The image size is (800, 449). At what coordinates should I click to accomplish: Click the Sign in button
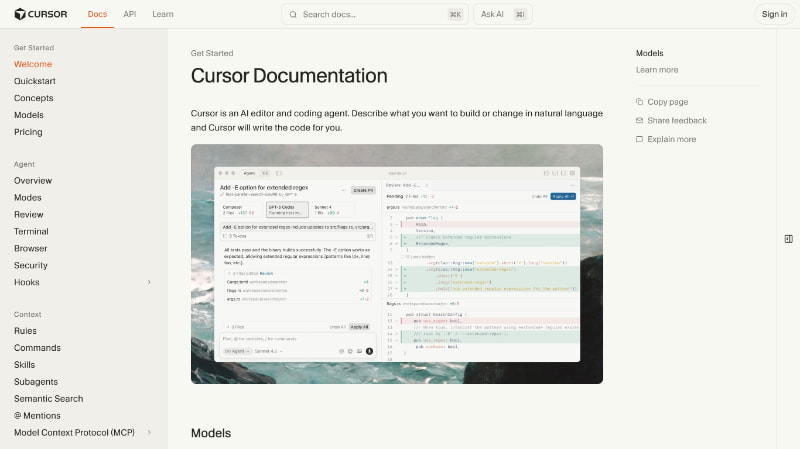coord(774,14)
